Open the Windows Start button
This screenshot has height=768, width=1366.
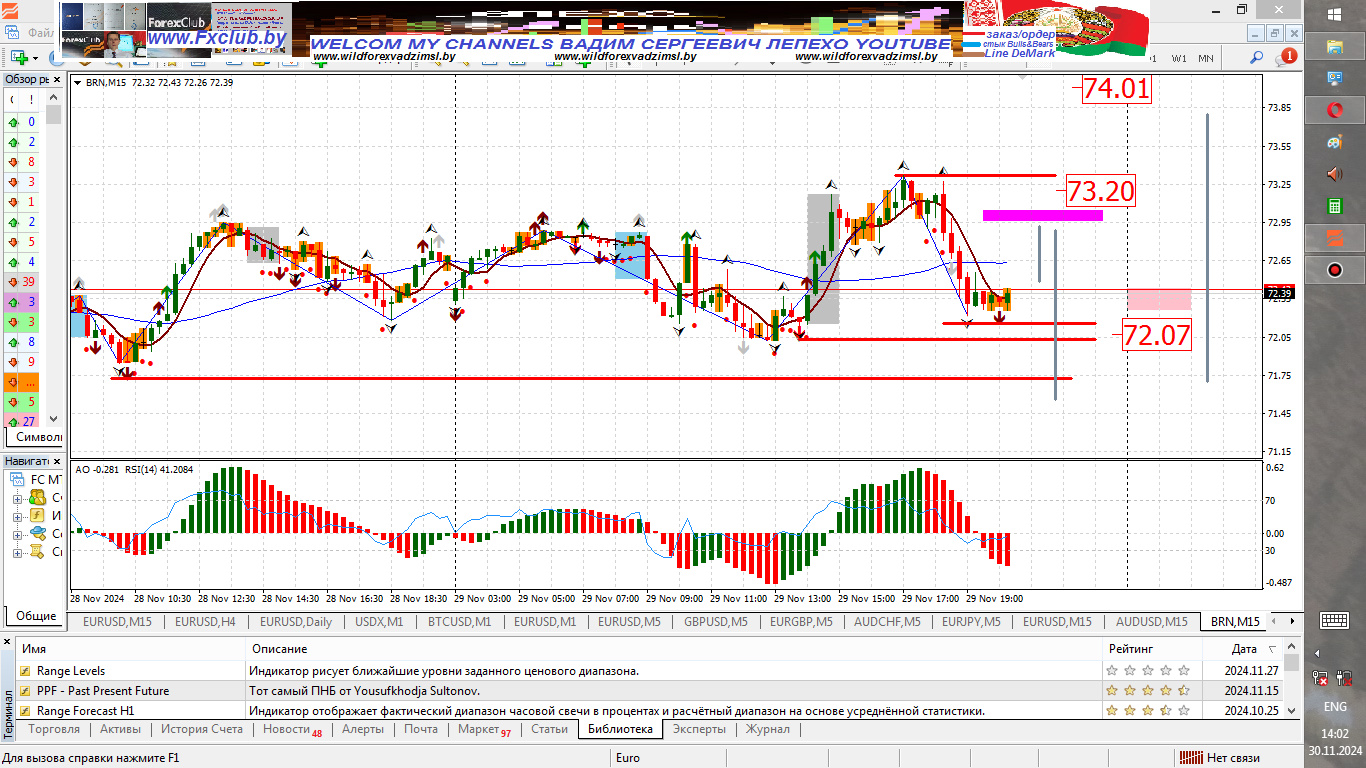coord(1334,14)
